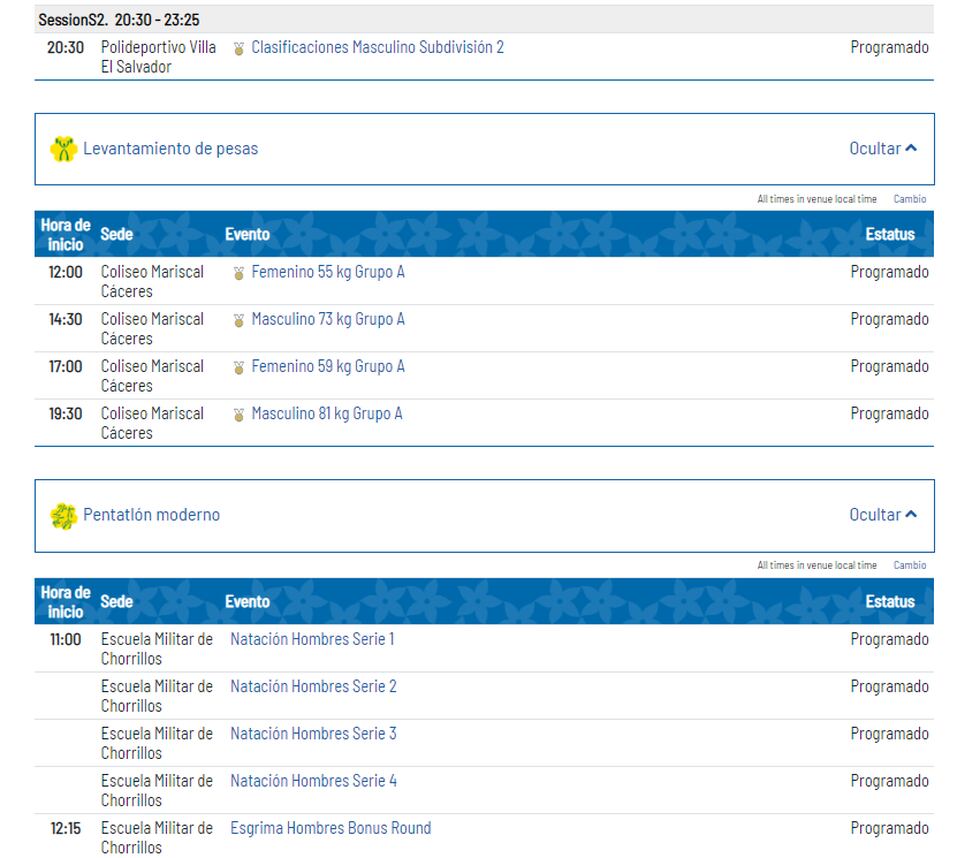This screenshot has height=858, width=980.
Task: Click medal icon beside Femenino 59 kg
Action: pos(238,368)
